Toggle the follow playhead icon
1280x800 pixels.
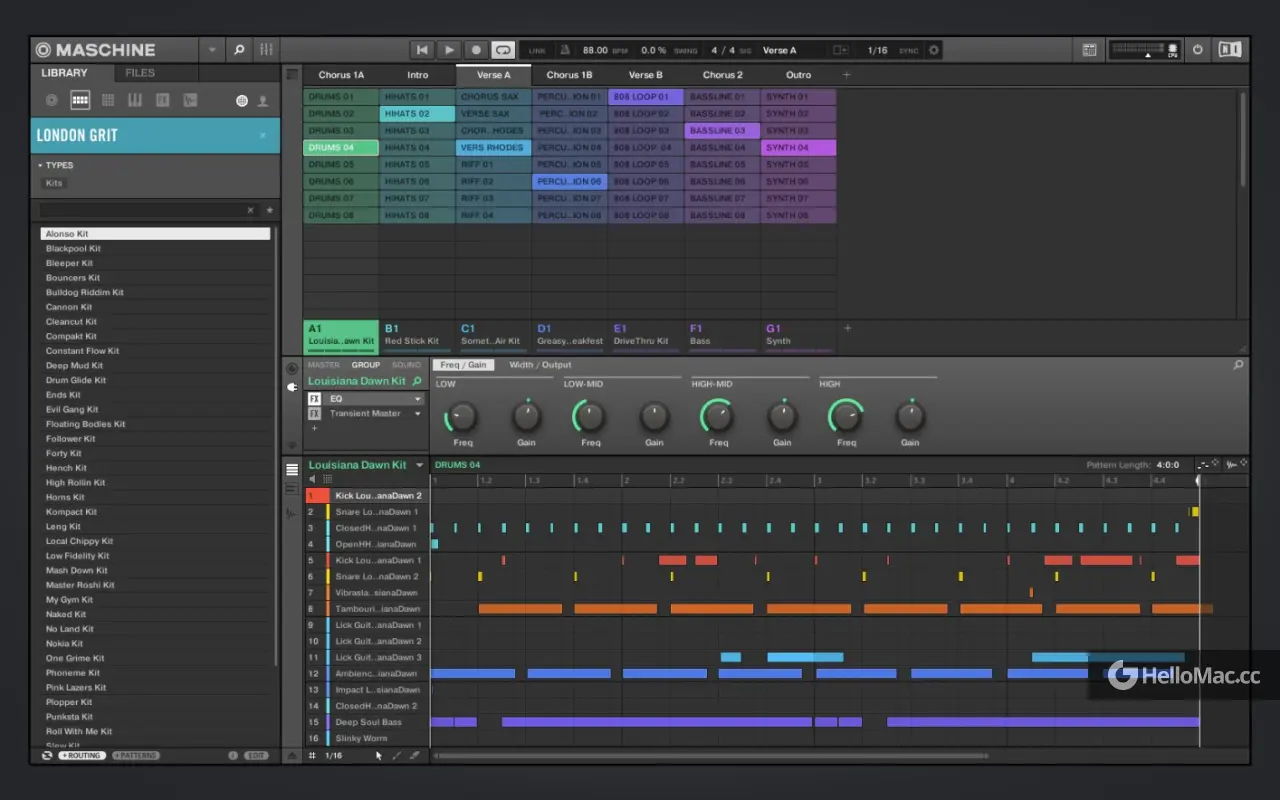[840, 50]
